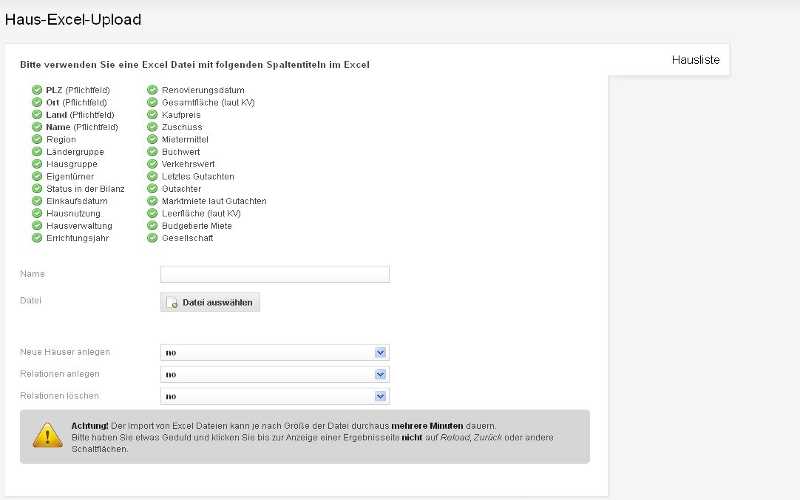Click the green check icon beside Marktmiete laut Gutachten

(x=152, y=201)
